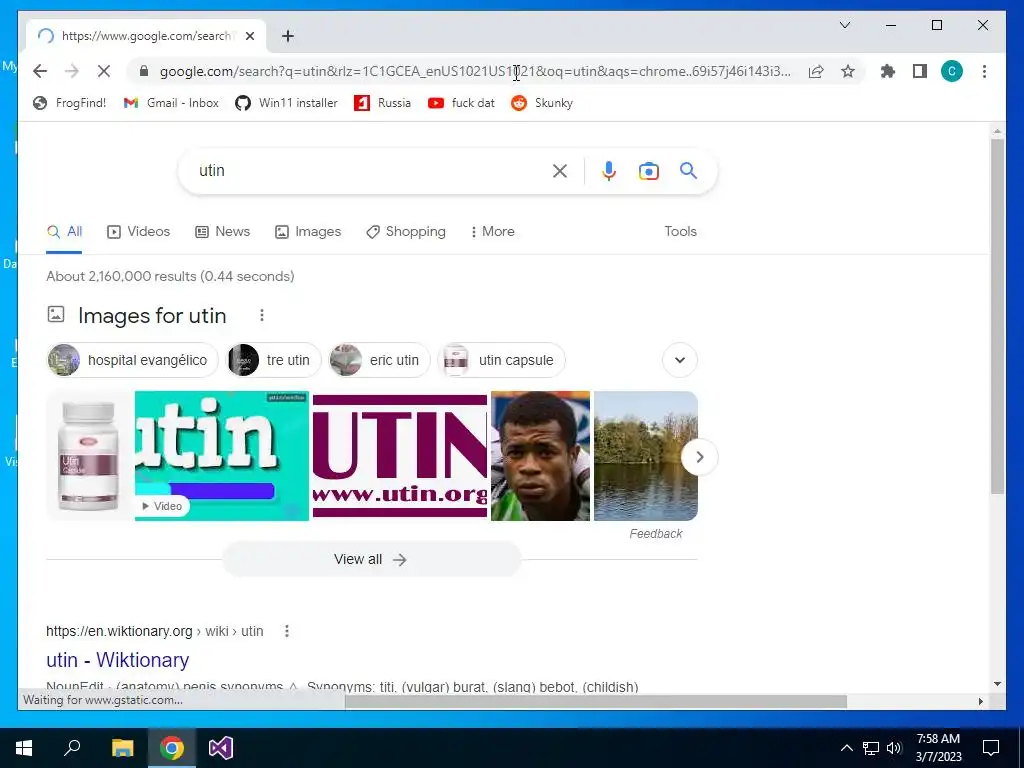The image size is (1024, 768).
Task: Open the network tray icon
Action: point(871,748)
